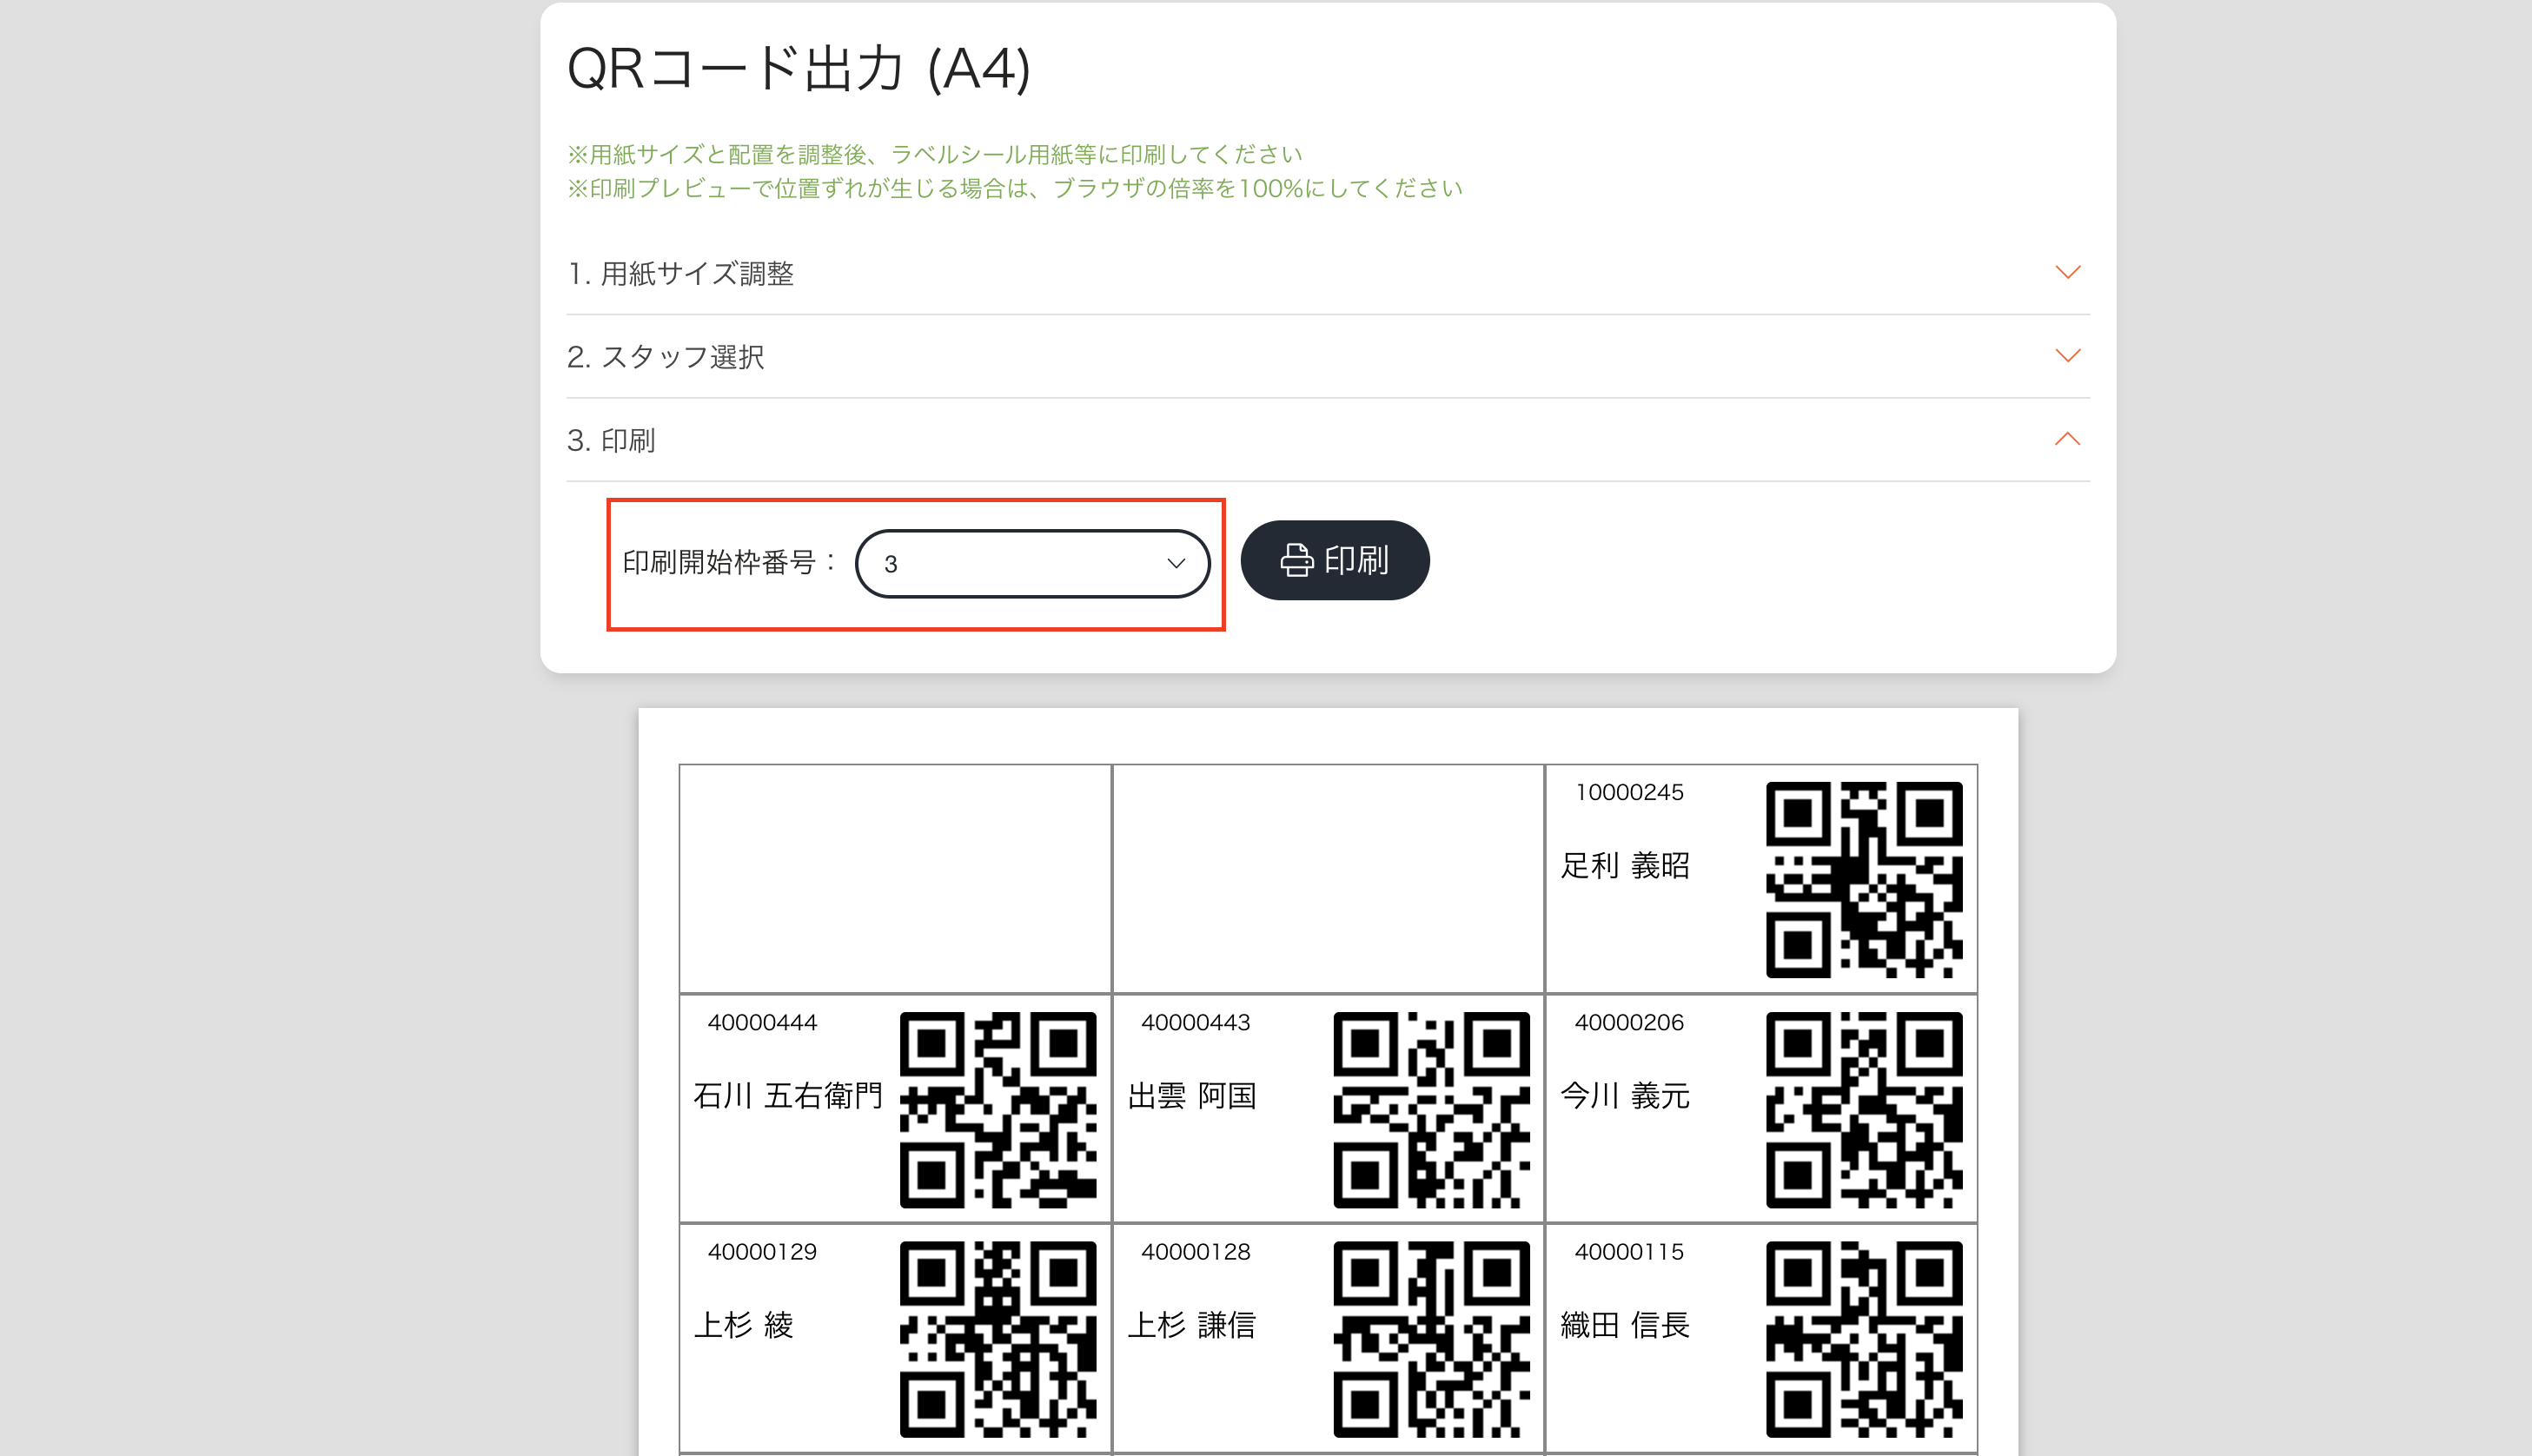This screenshot has height=1456, width=2532.
Task: Click the QR code for 出雲 阿国
Action: click(1431, 1110)
